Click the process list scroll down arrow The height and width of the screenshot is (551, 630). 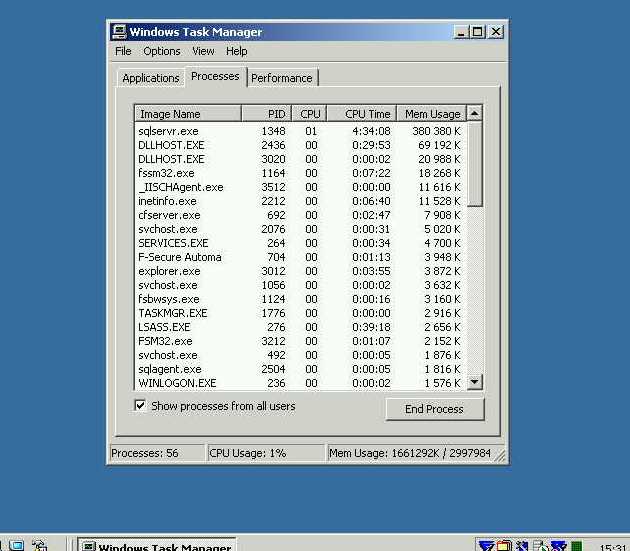(474, 382)
